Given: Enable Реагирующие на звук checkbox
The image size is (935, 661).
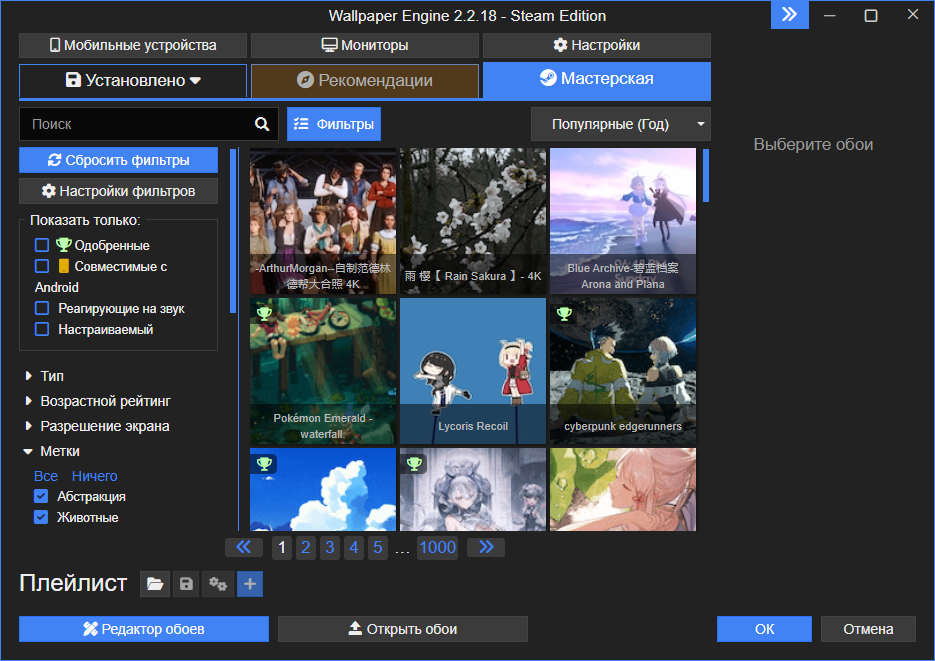Looking at the screenshot, I should pyautogui.click(x=42, y=308).
